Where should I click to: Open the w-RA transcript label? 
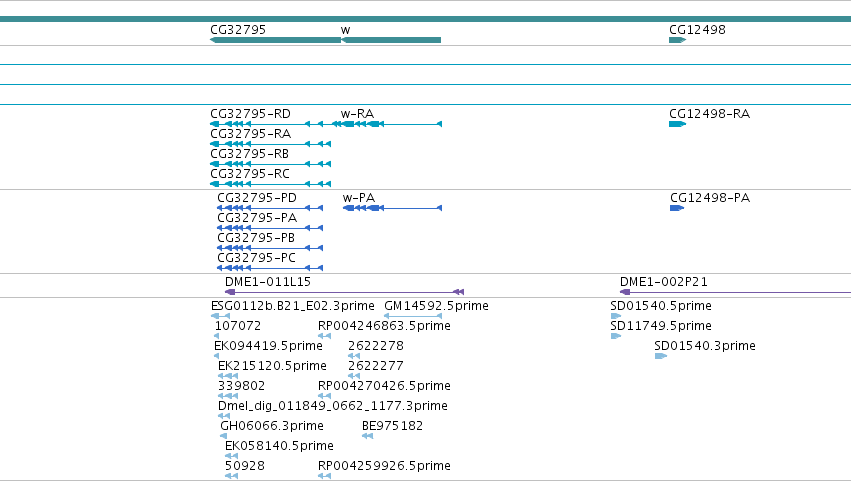click(x=357, y=114)
